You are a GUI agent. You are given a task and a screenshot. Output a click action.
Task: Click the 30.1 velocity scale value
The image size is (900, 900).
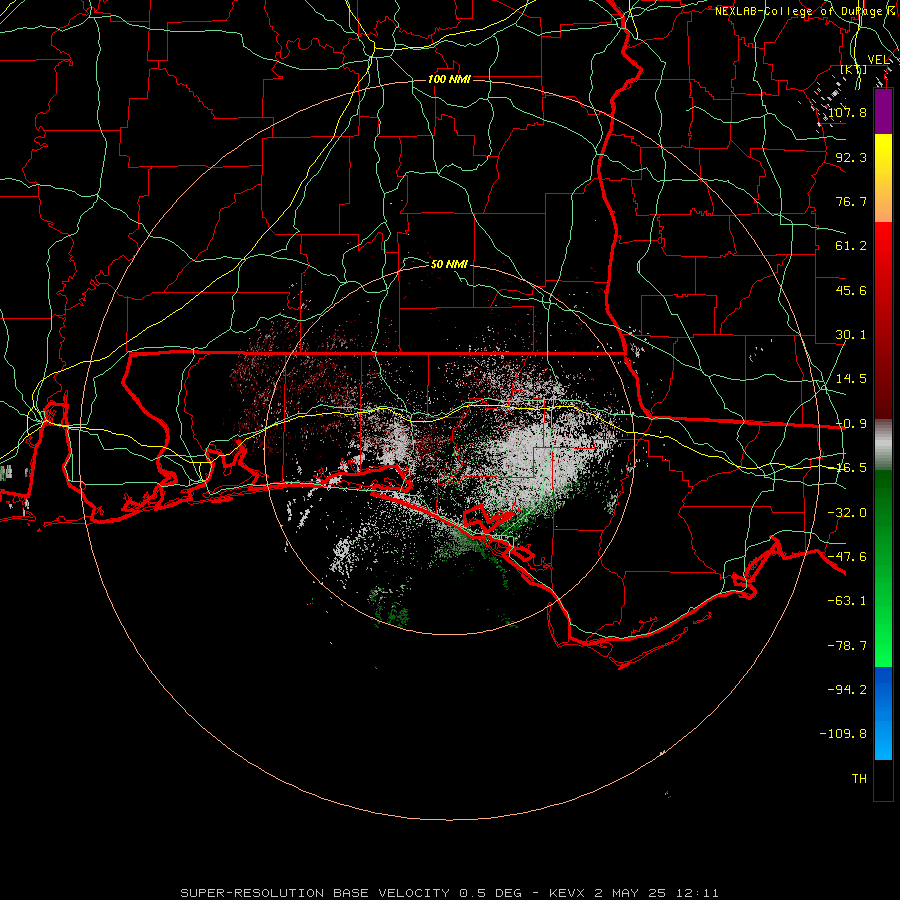[x=851, y=335]
